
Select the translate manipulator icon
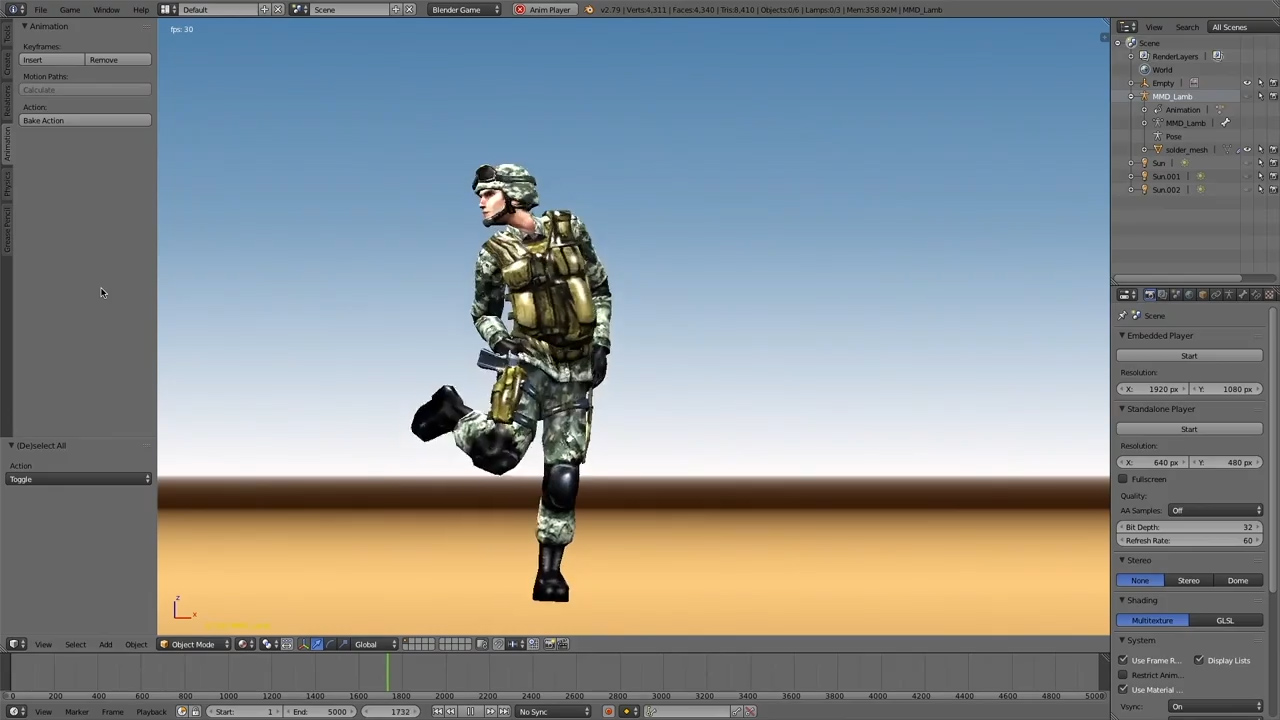(317, 644)
